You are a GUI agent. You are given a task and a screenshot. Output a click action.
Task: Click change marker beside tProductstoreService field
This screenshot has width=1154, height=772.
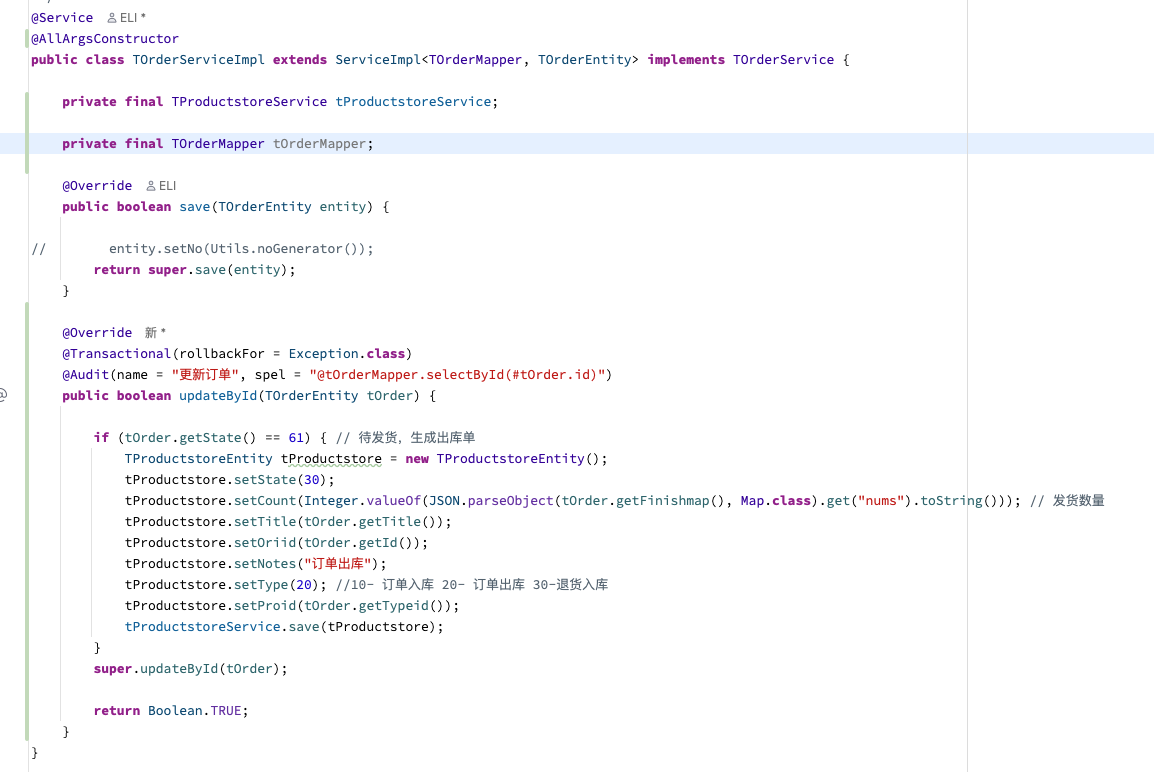coord(28,102)
